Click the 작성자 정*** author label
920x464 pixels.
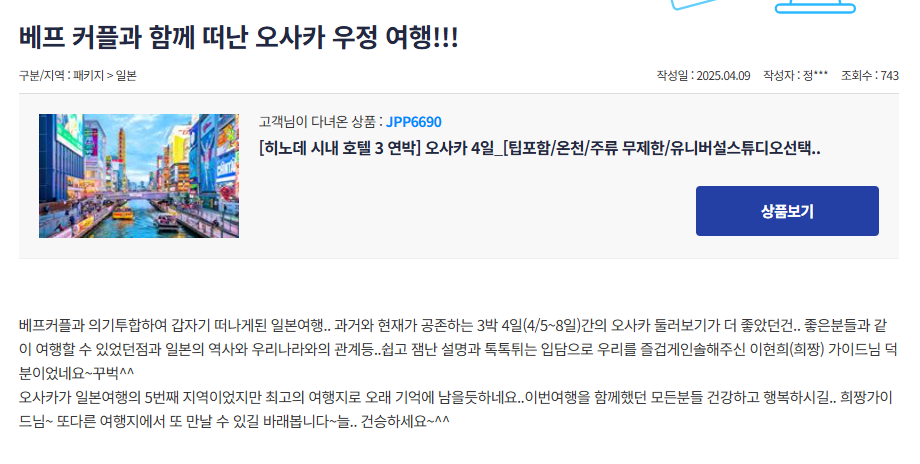795,76
